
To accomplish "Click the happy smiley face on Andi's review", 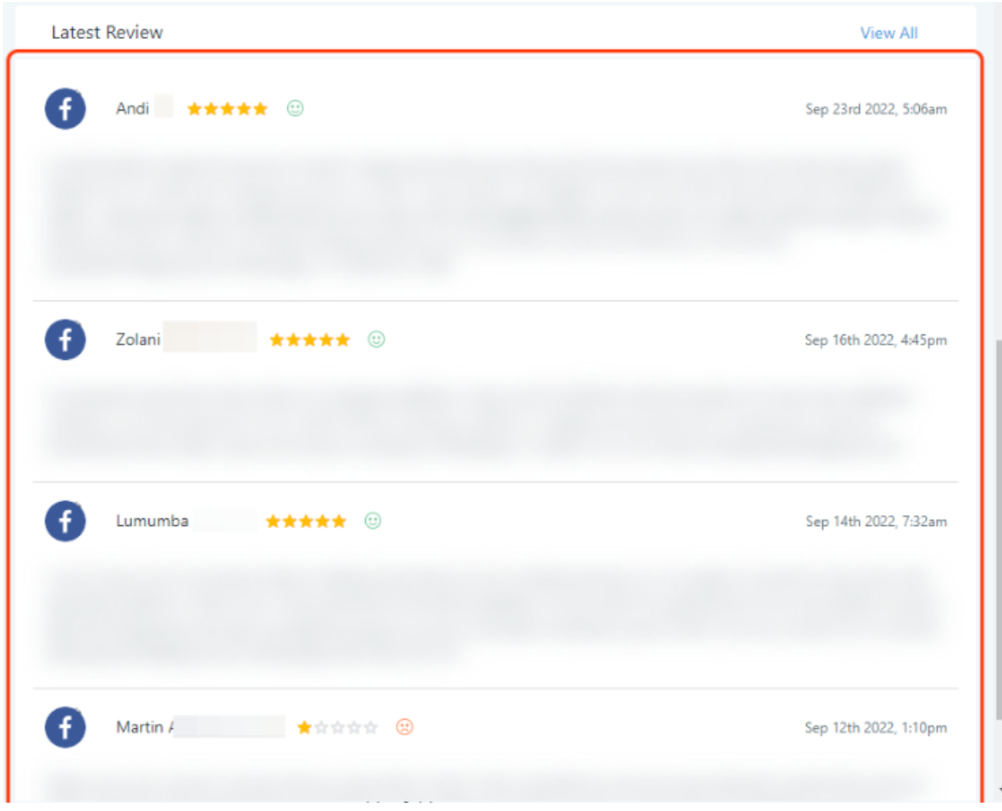I will pos(295,108).
